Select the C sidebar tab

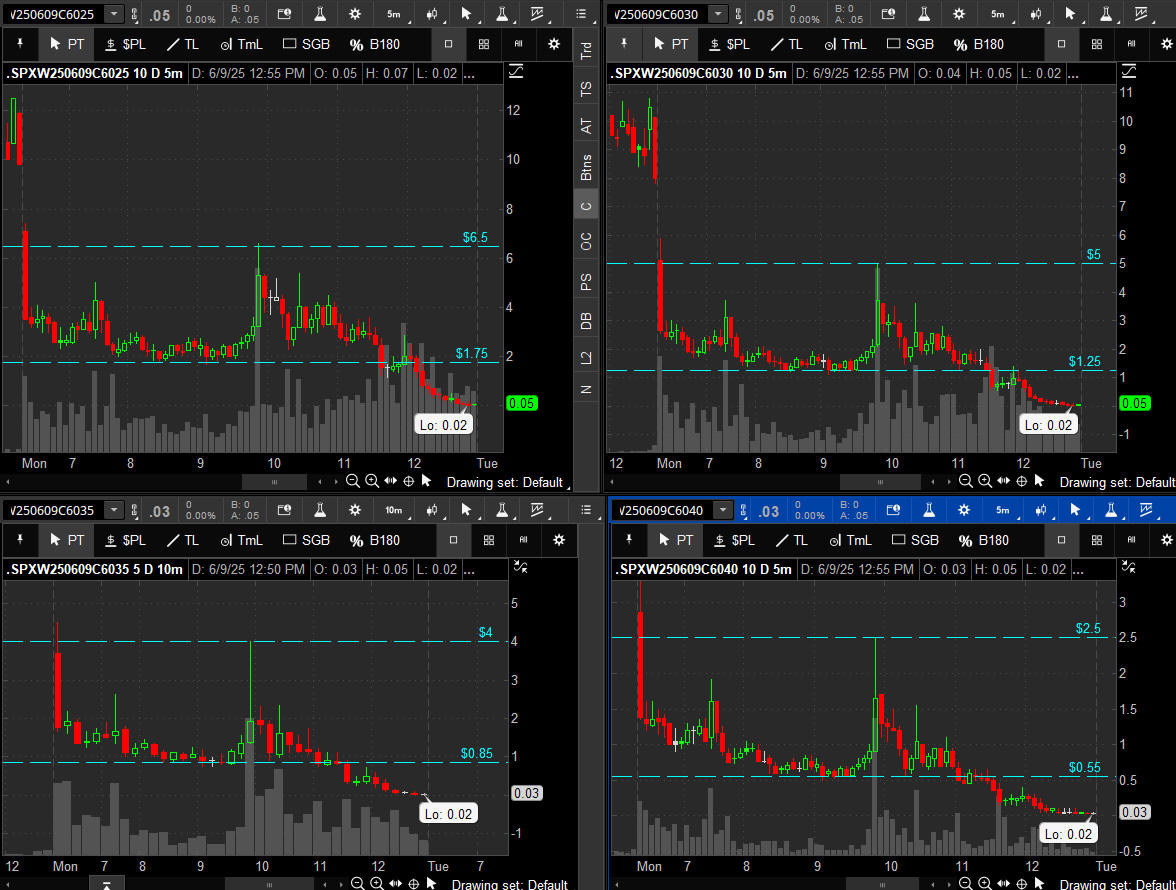pyautogui.click(x=586, y=205)
